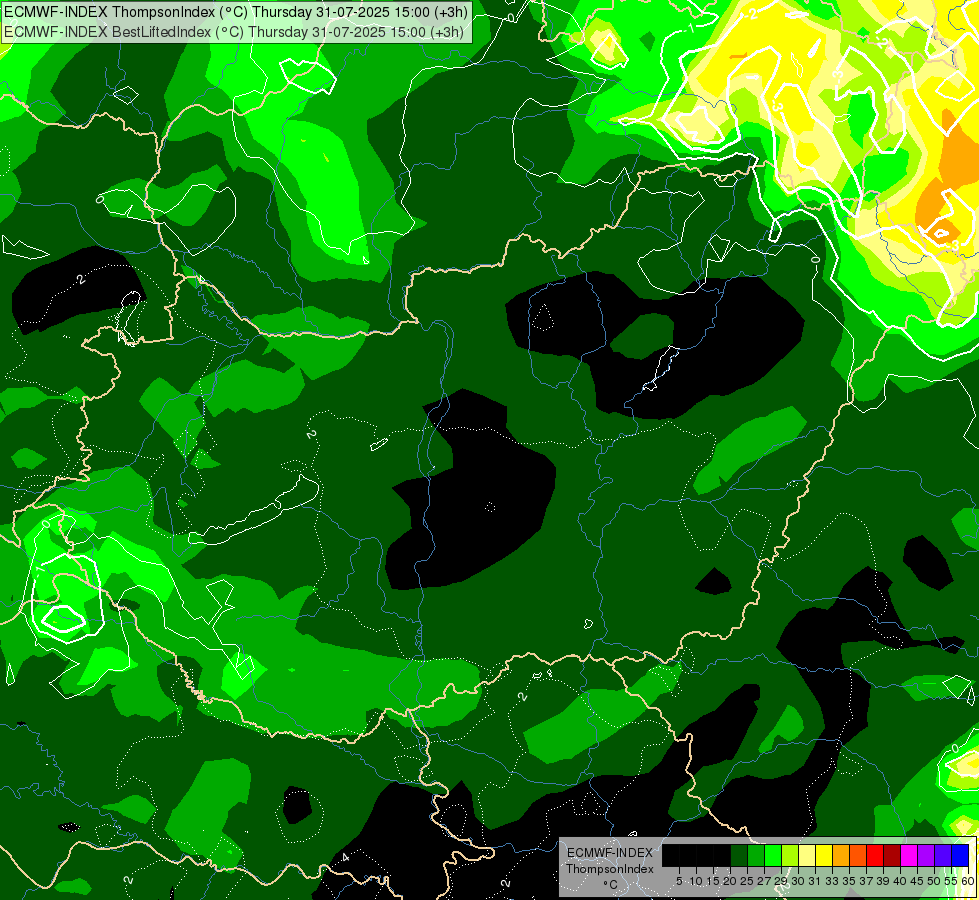Click the legend's ECMWF-INDEX label

610,853
